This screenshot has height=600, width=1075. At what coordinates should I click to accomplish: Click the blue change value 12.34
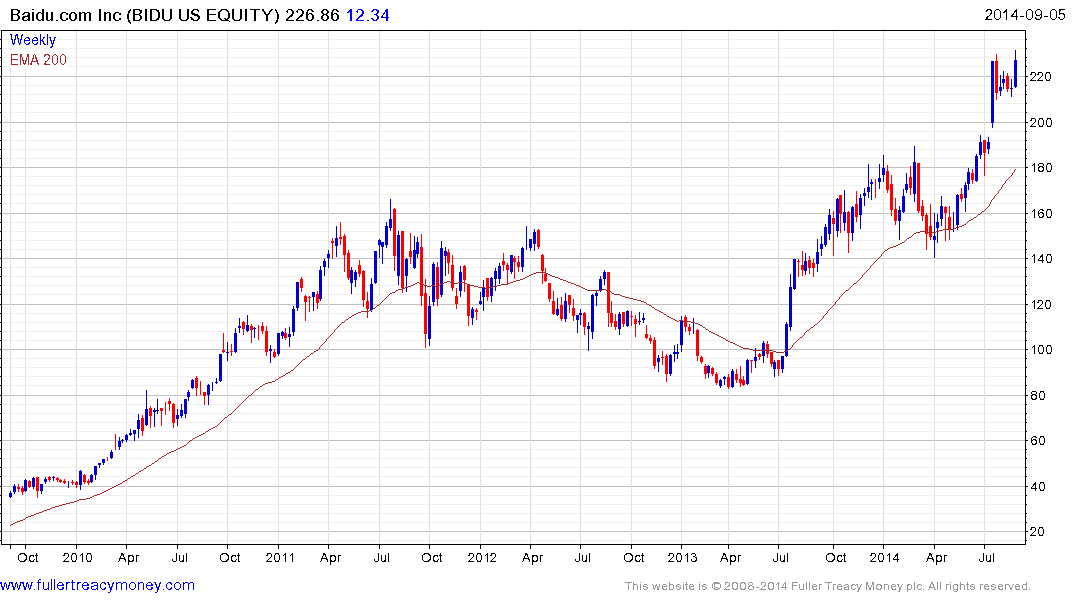point(367,15)
